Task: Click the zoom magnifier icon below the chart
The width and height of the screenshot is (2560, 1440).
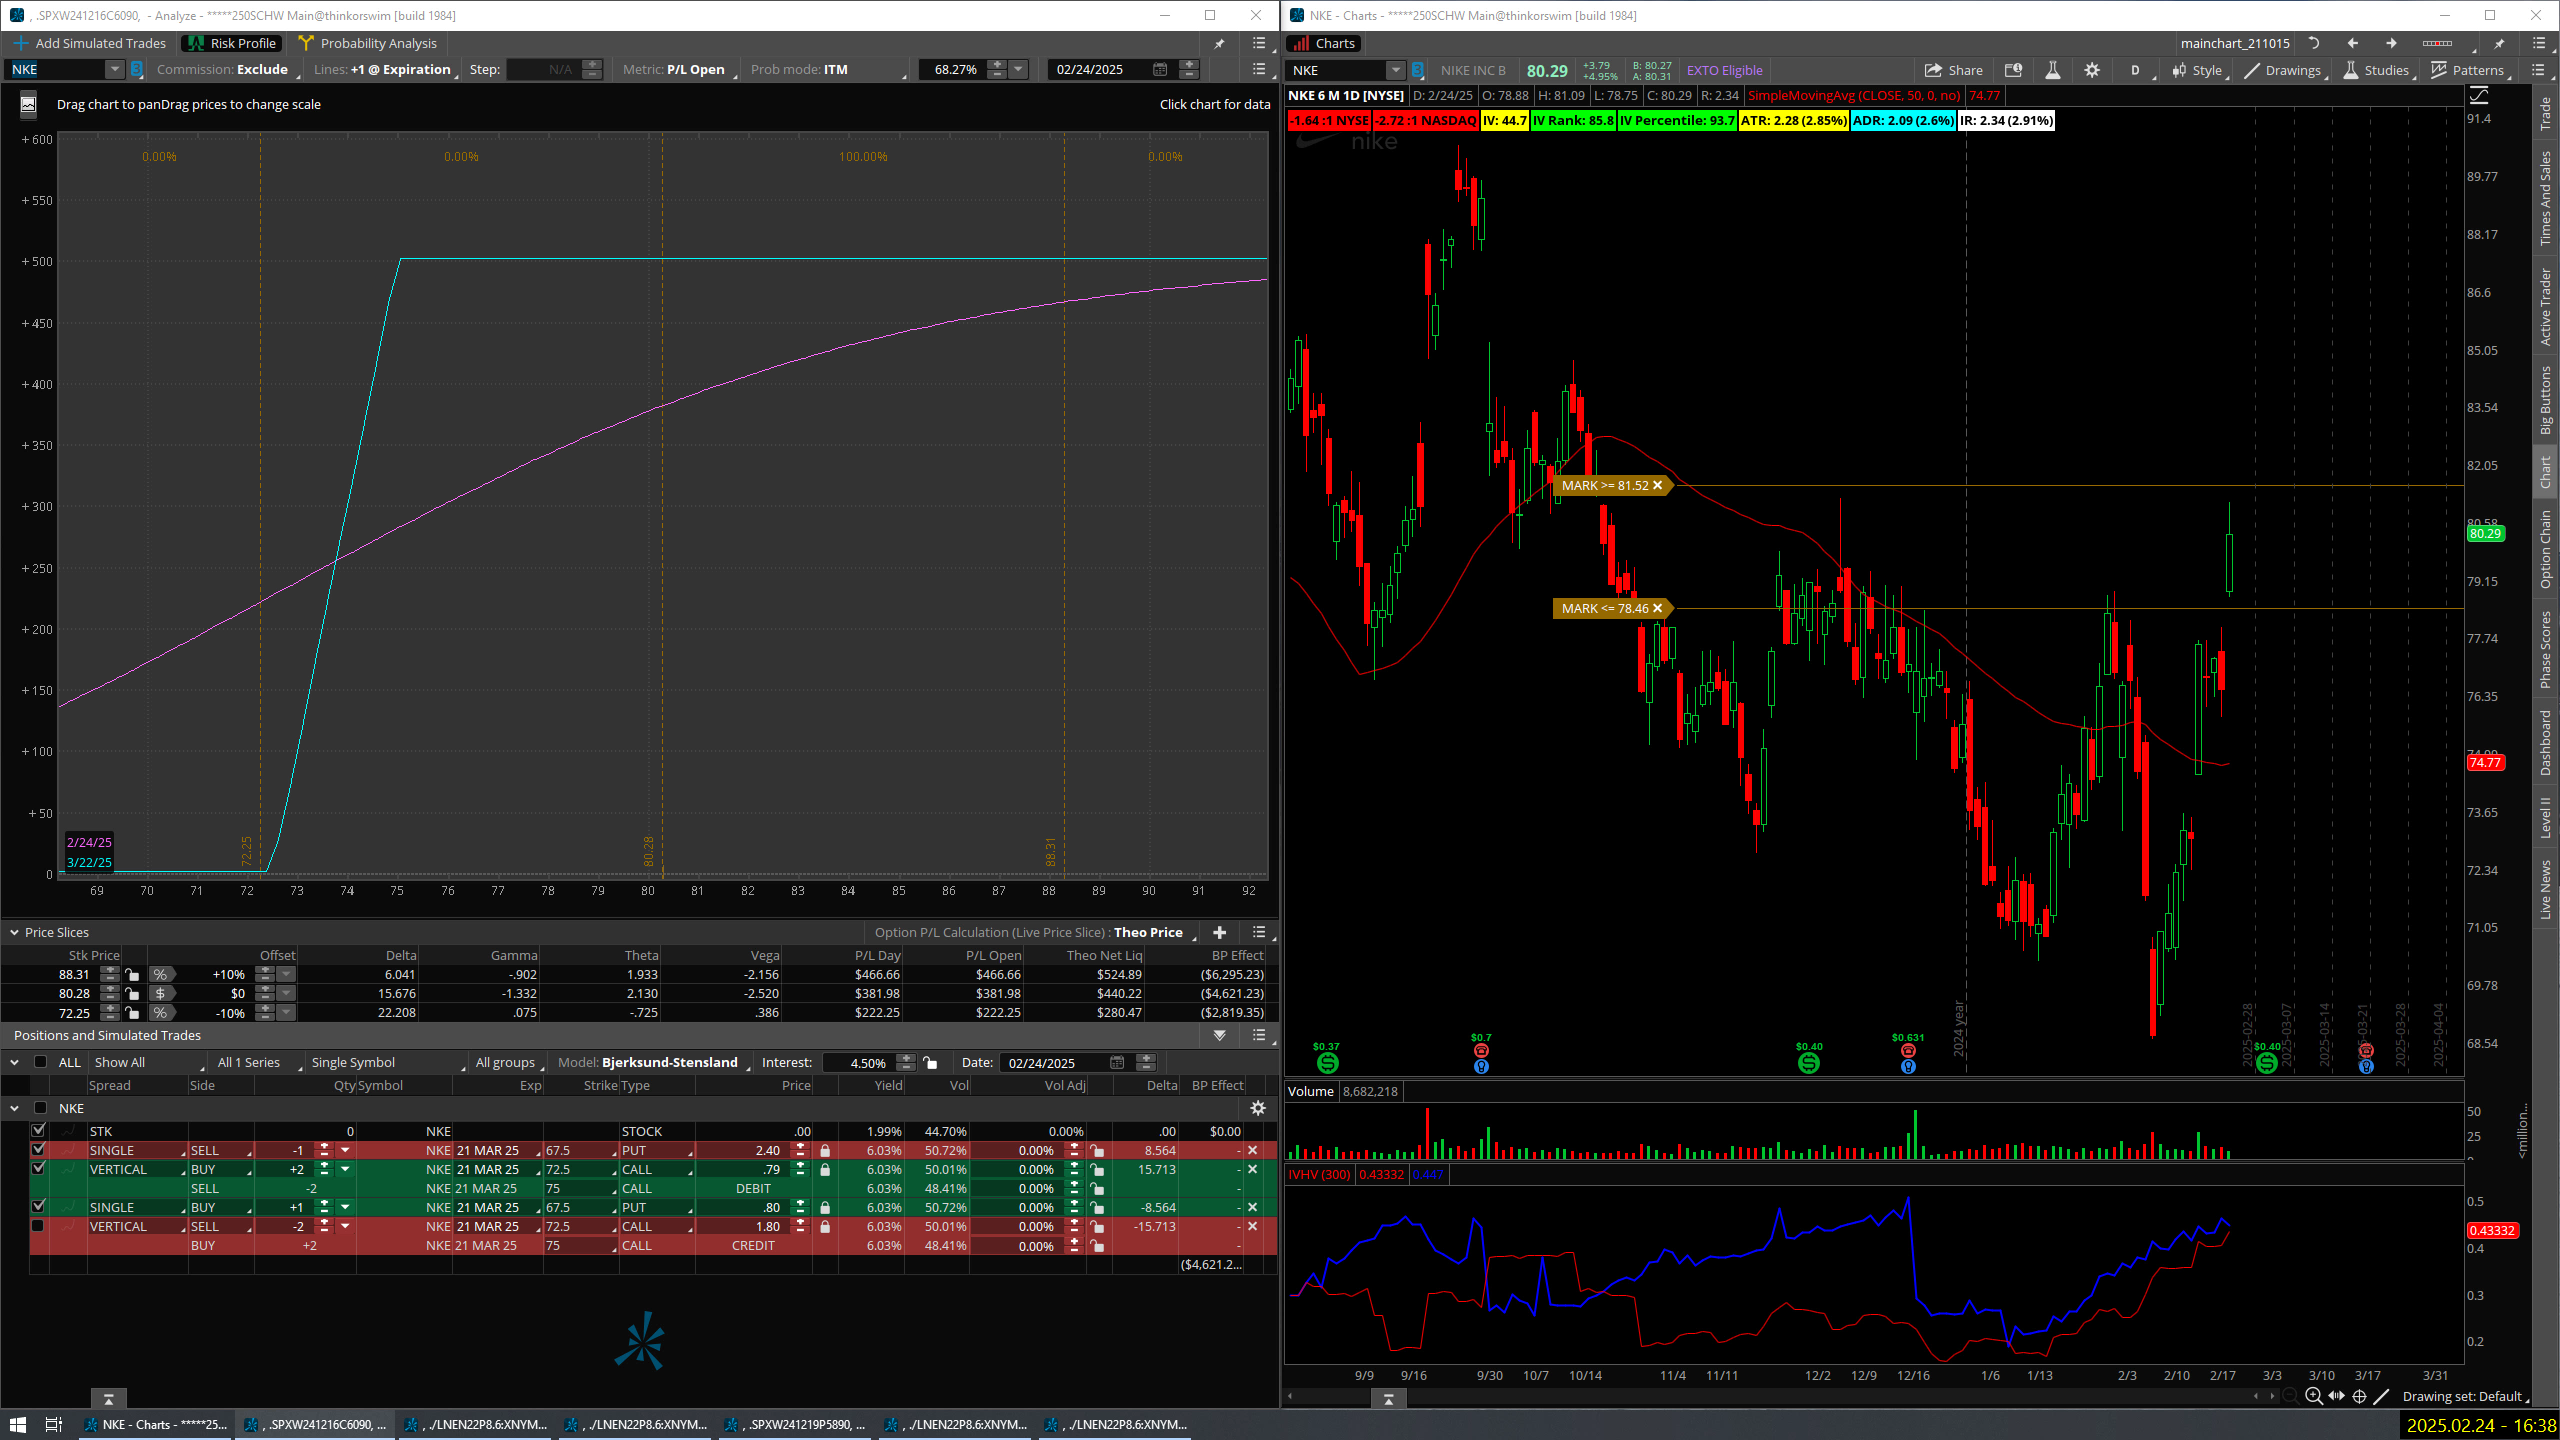Action: click(2313, 1396)
